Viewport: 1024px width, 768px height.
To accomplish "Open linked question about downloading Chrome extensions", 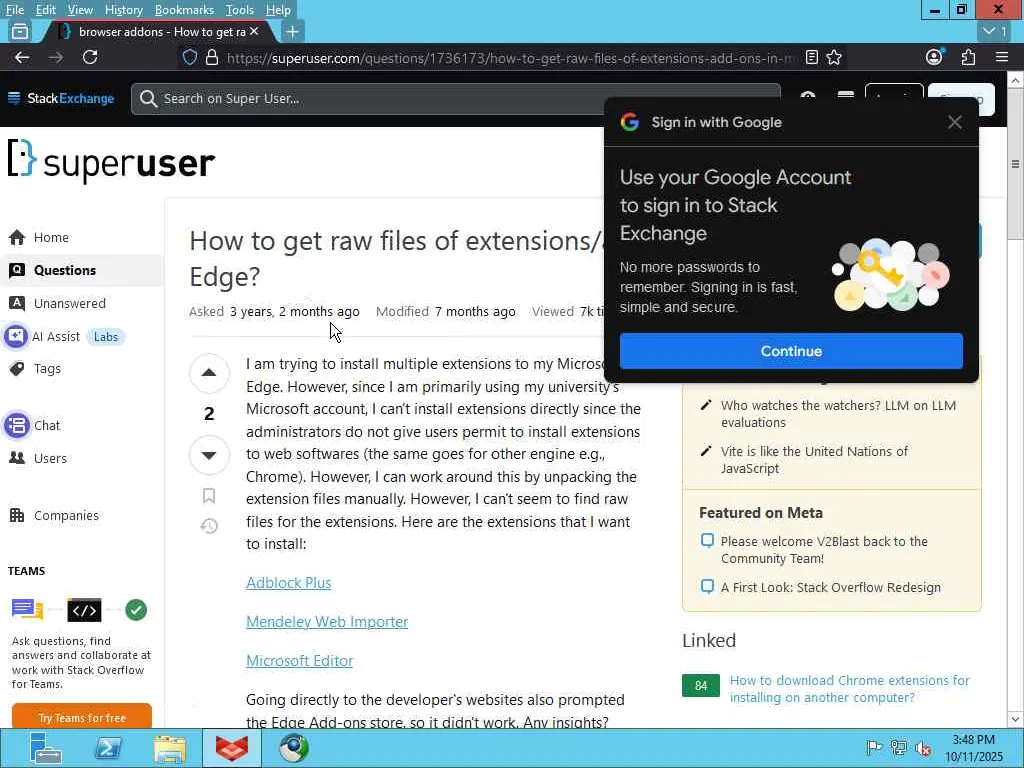I will (x=850, y=689).
